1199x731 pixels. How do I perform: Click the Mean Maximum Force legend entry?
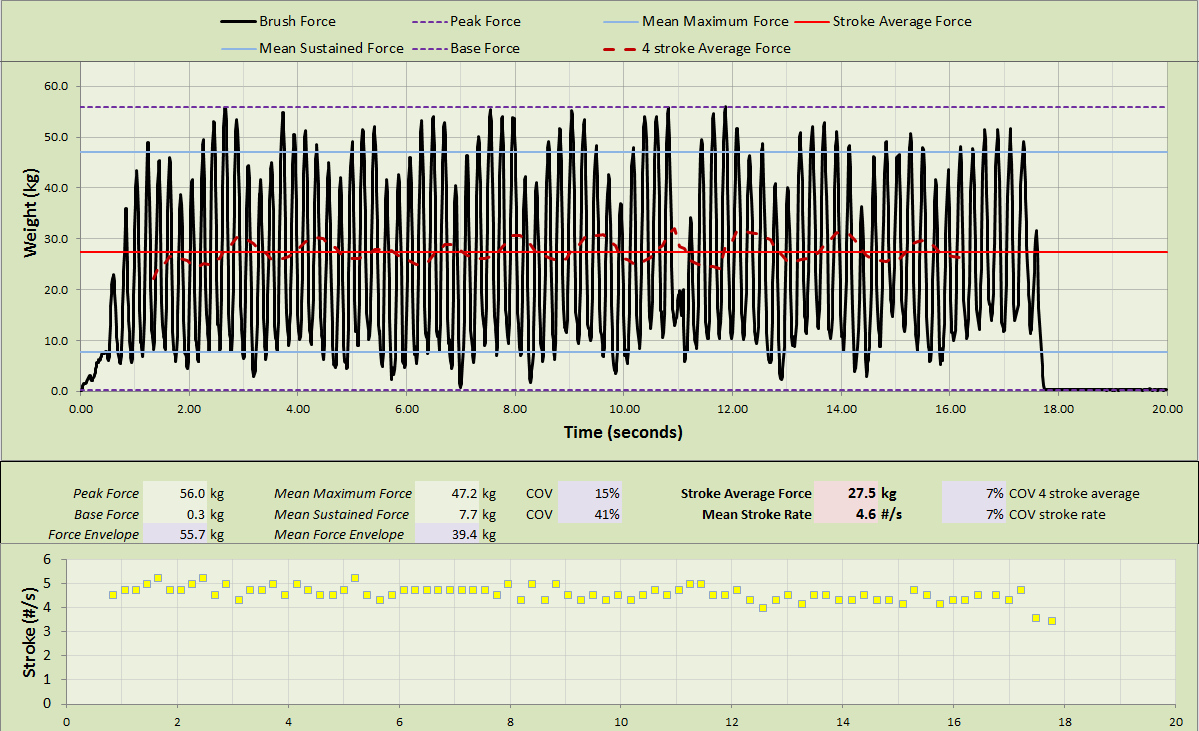(x=696, y=21)
